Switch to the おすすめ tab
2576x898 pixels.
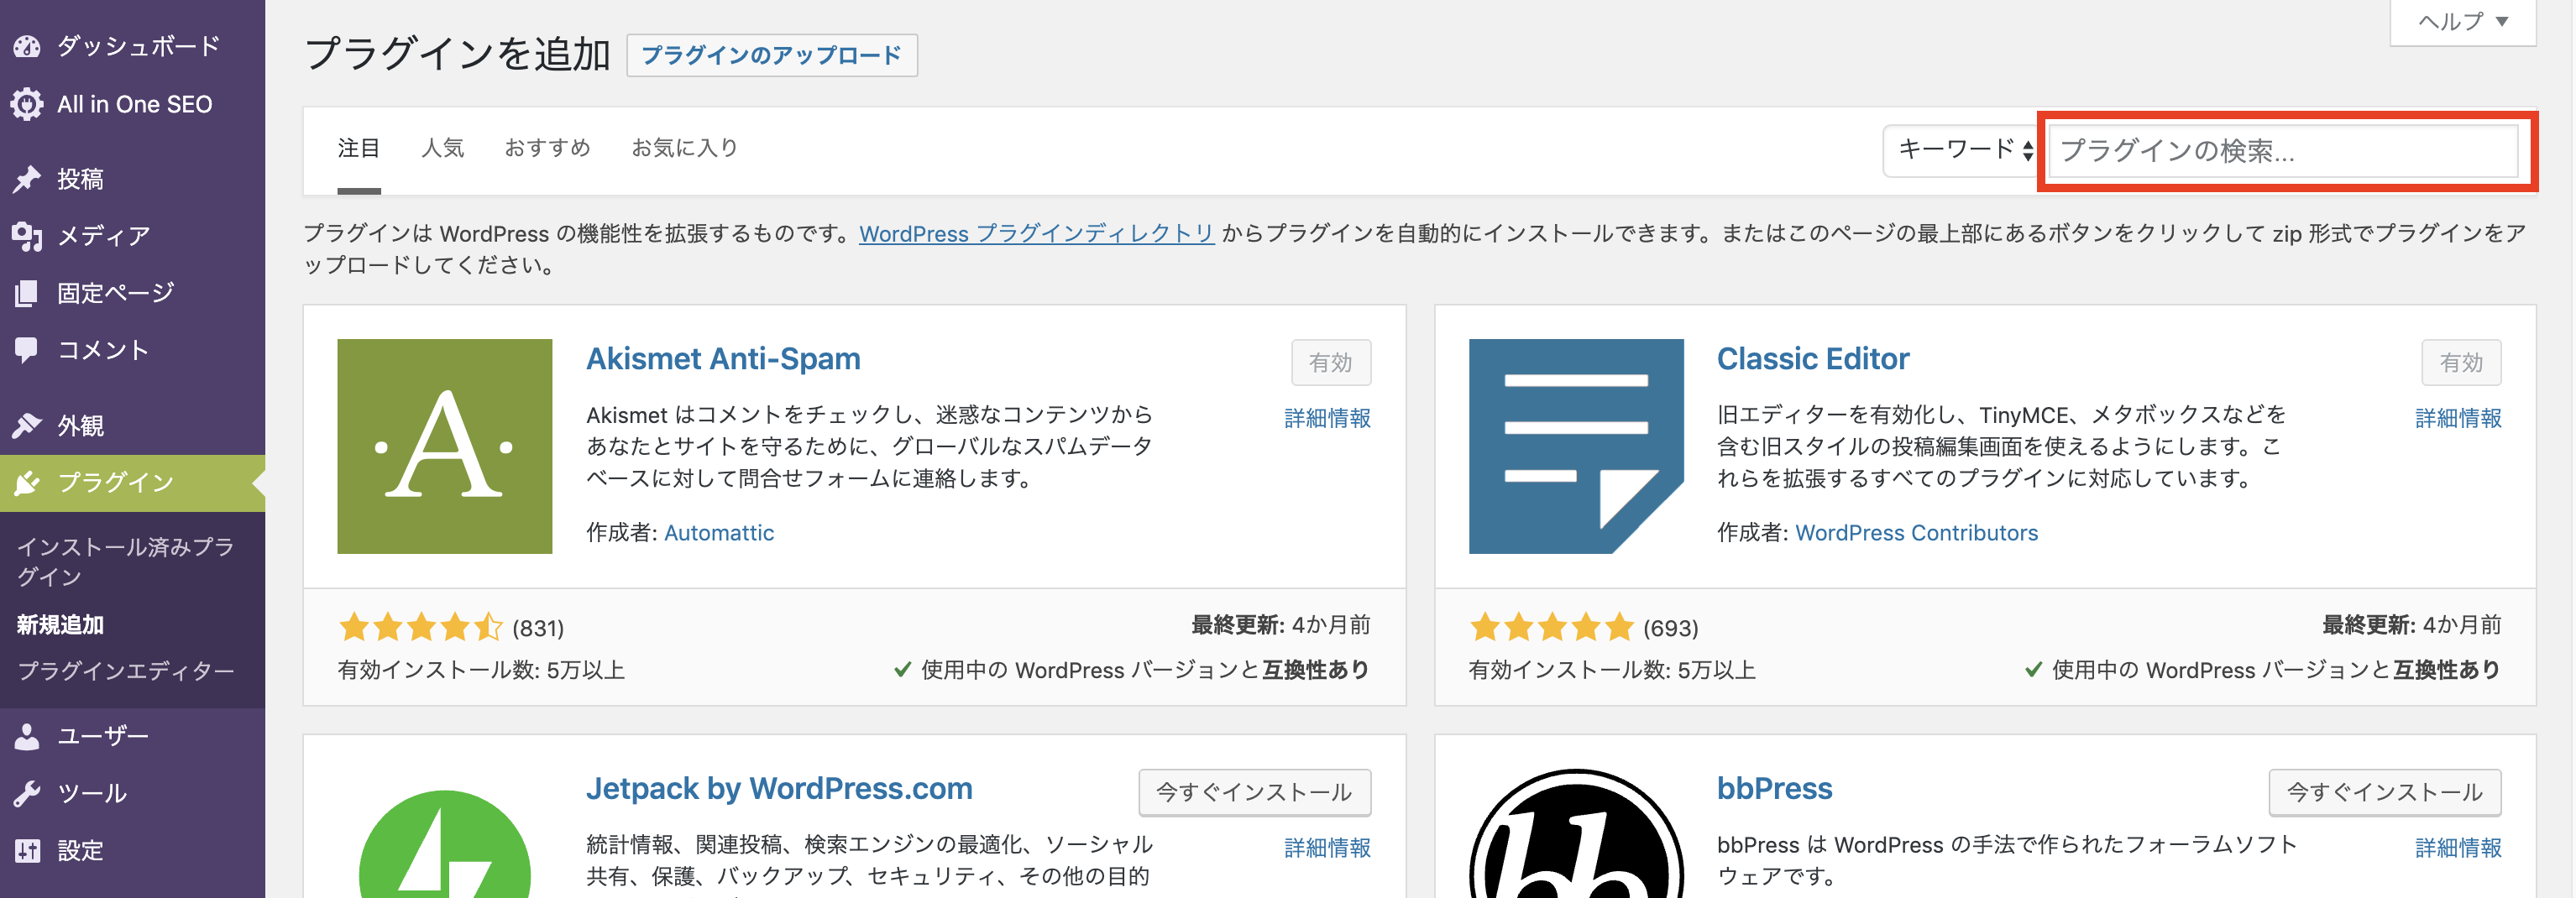tap(547, 149)
